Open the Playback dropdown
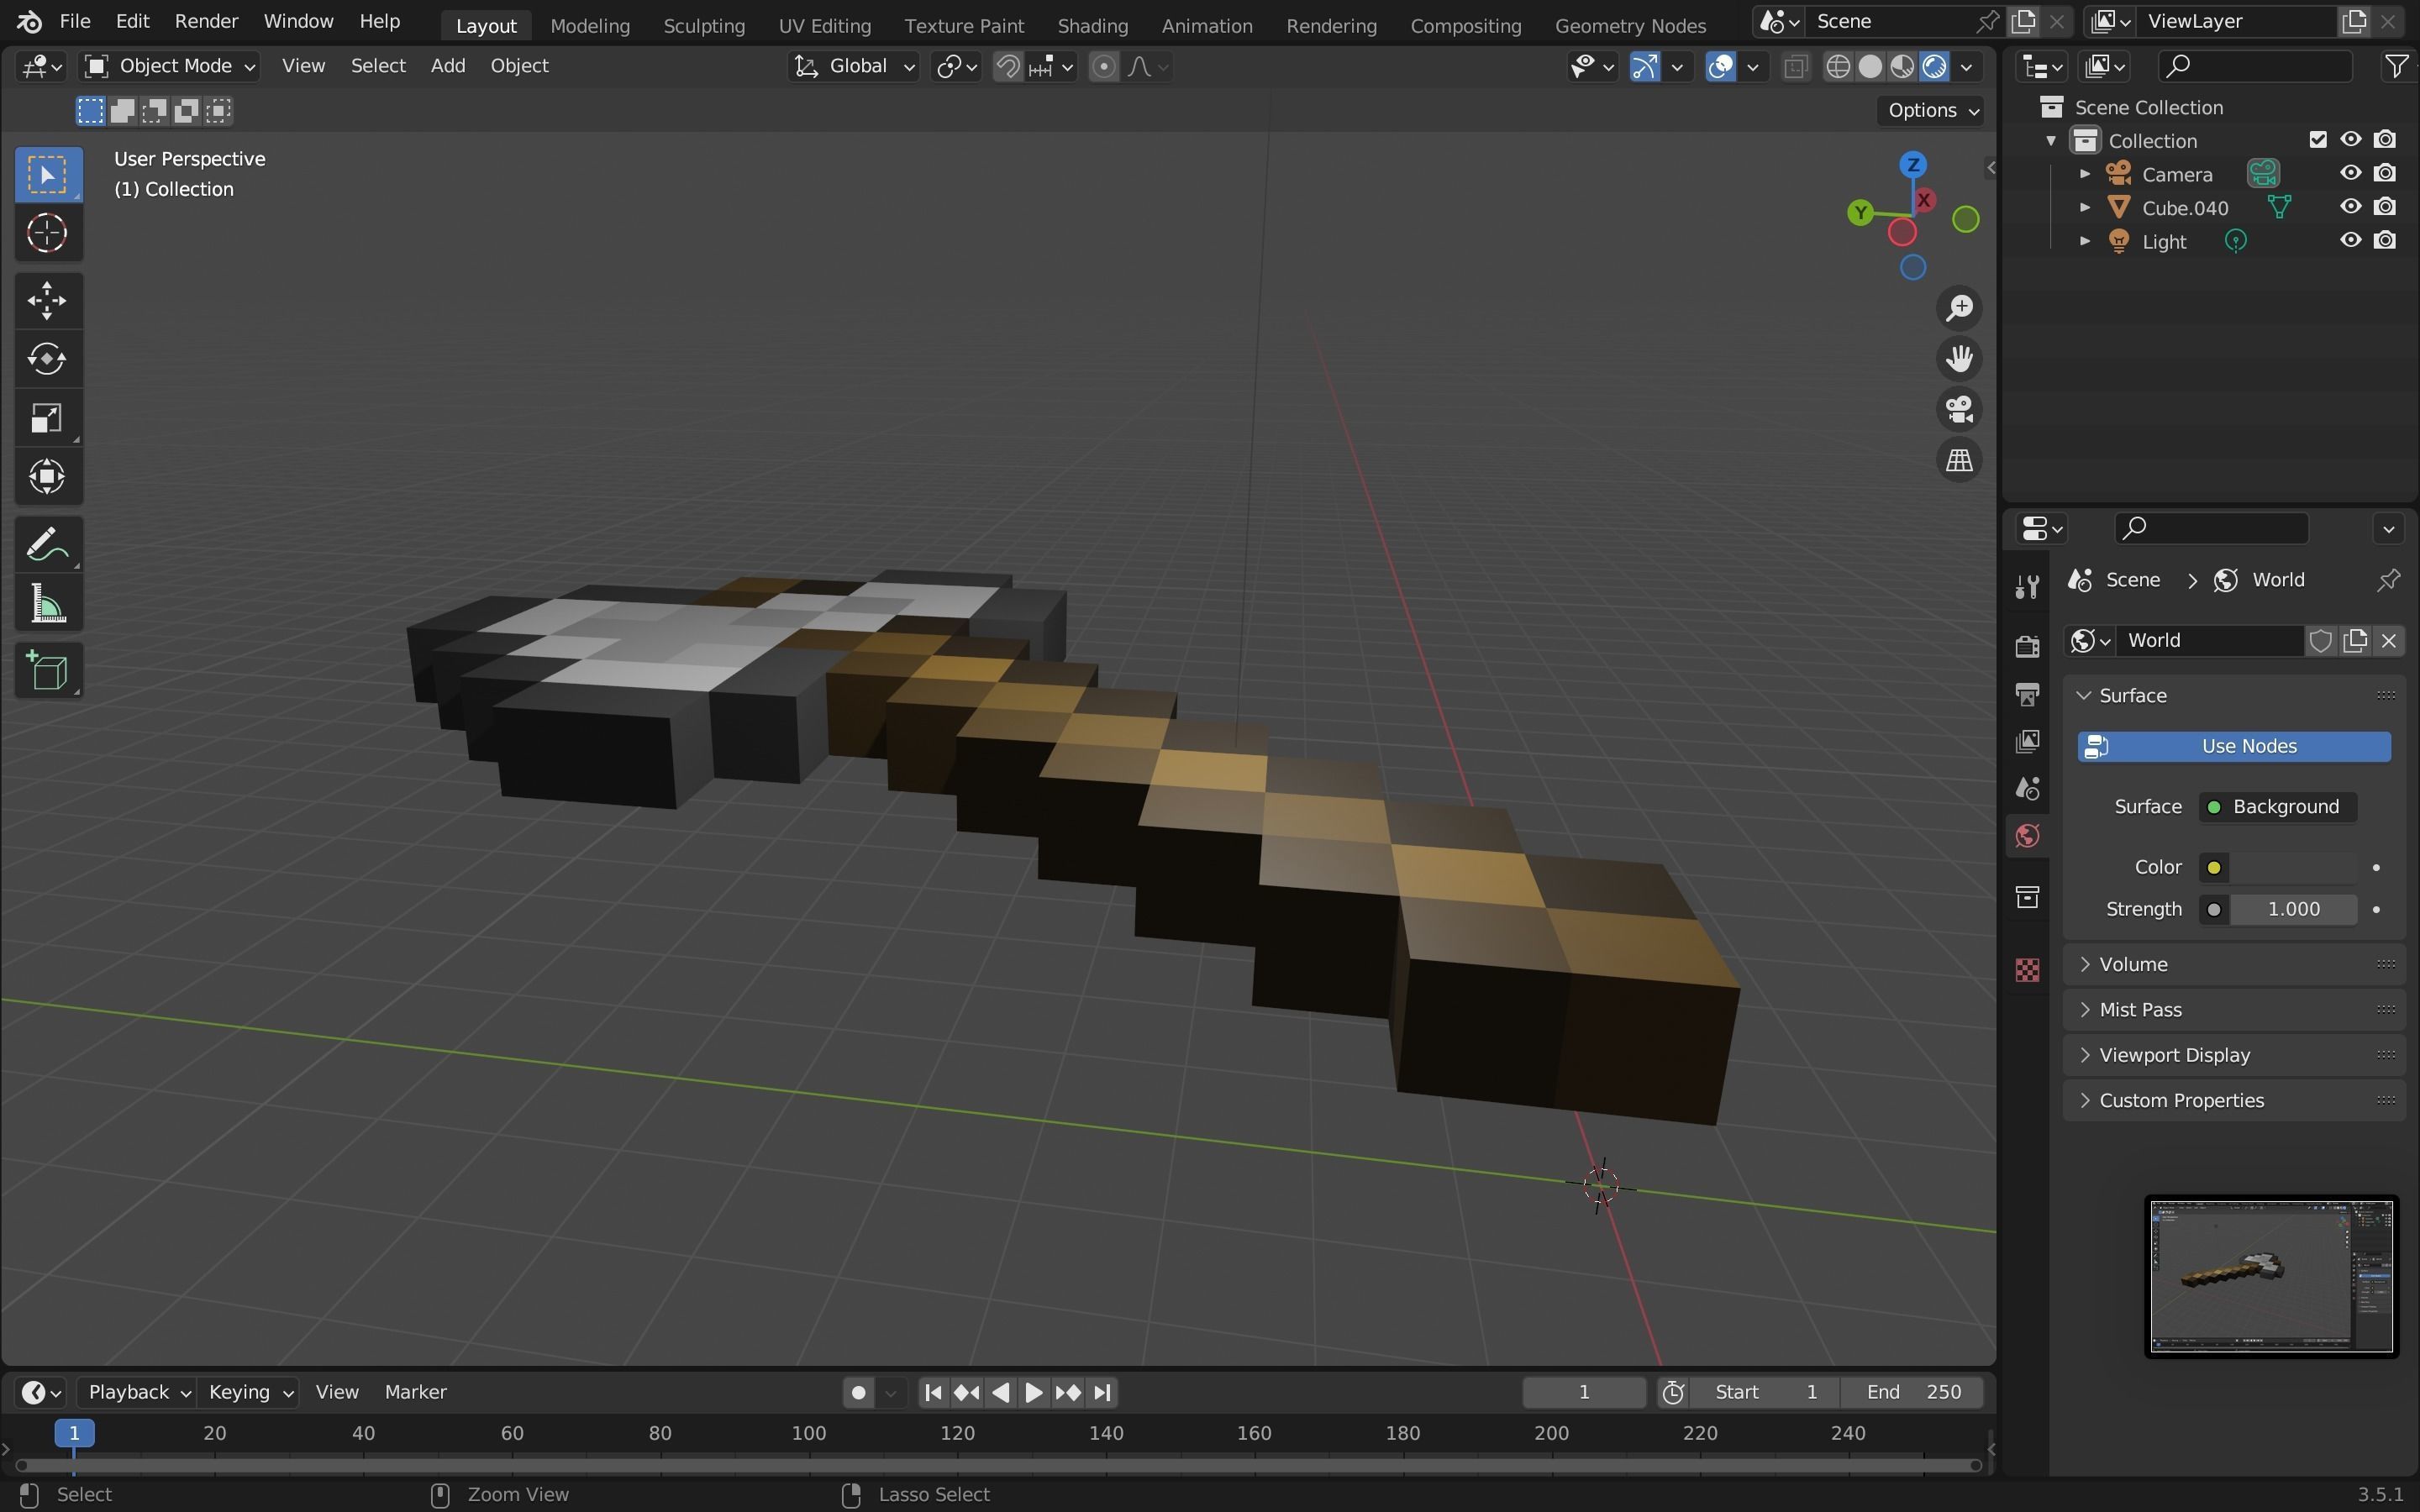Image resolution: width=2420 pixels, height=1512 pixels. point(138,1392)
